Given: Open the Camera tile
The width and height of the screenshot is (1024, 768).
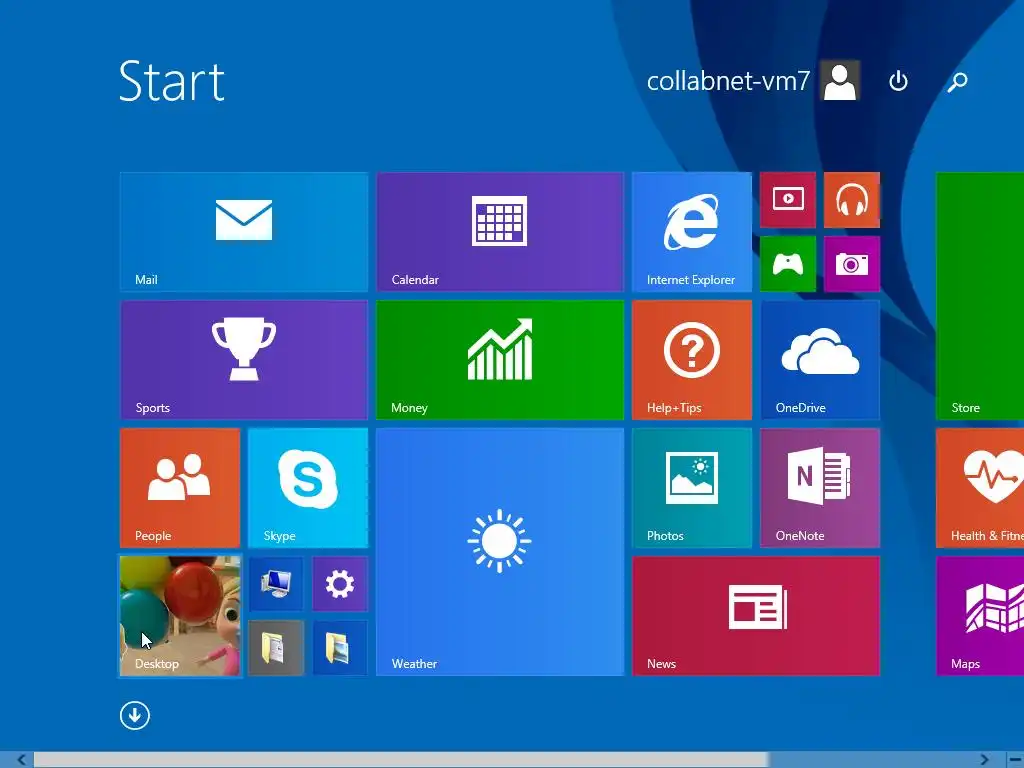Looking at the screenshot, I should [x=852, y=264].
